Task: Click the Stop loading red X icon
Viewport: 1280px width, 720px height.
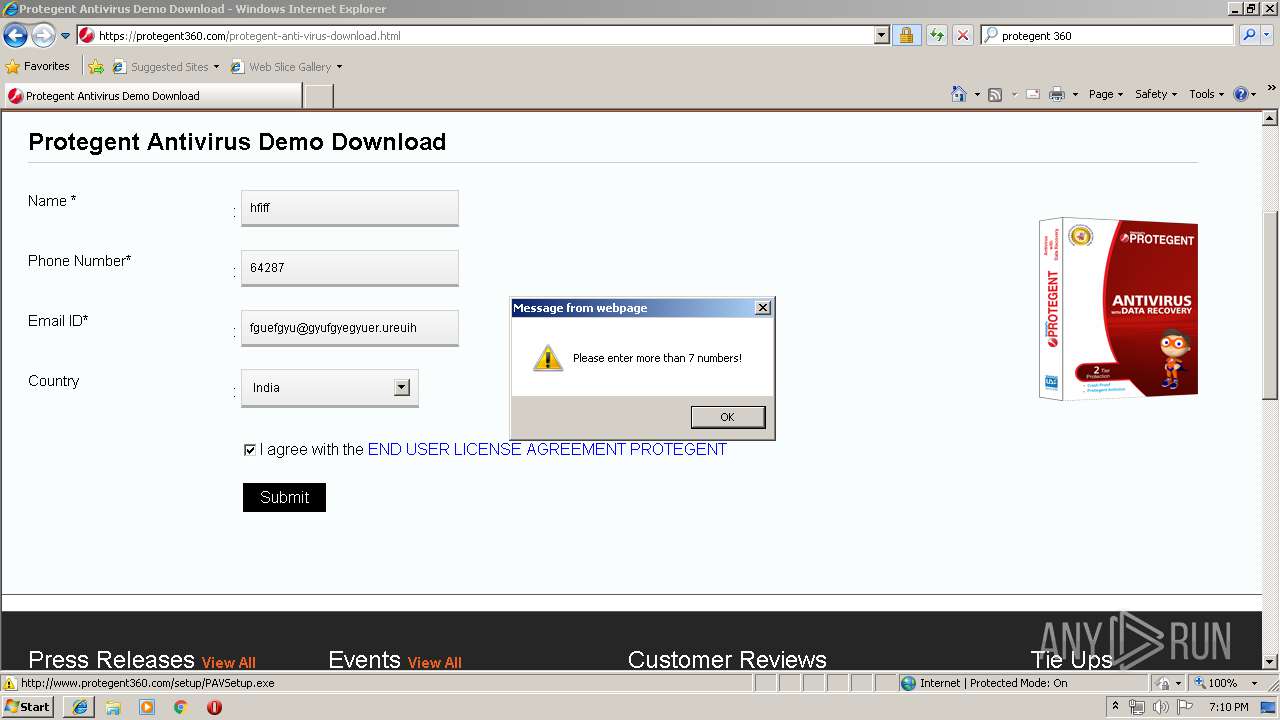Action: coord(962,35)
